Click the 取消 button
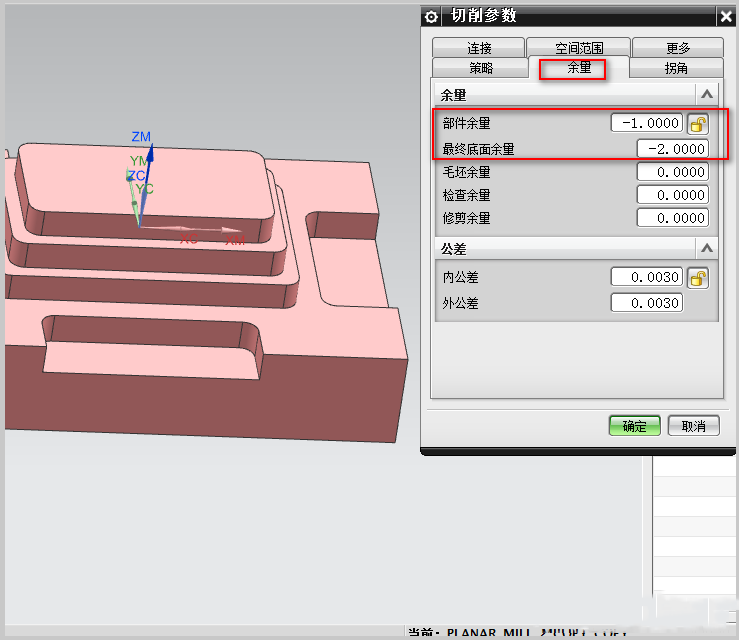 (693, 426)
